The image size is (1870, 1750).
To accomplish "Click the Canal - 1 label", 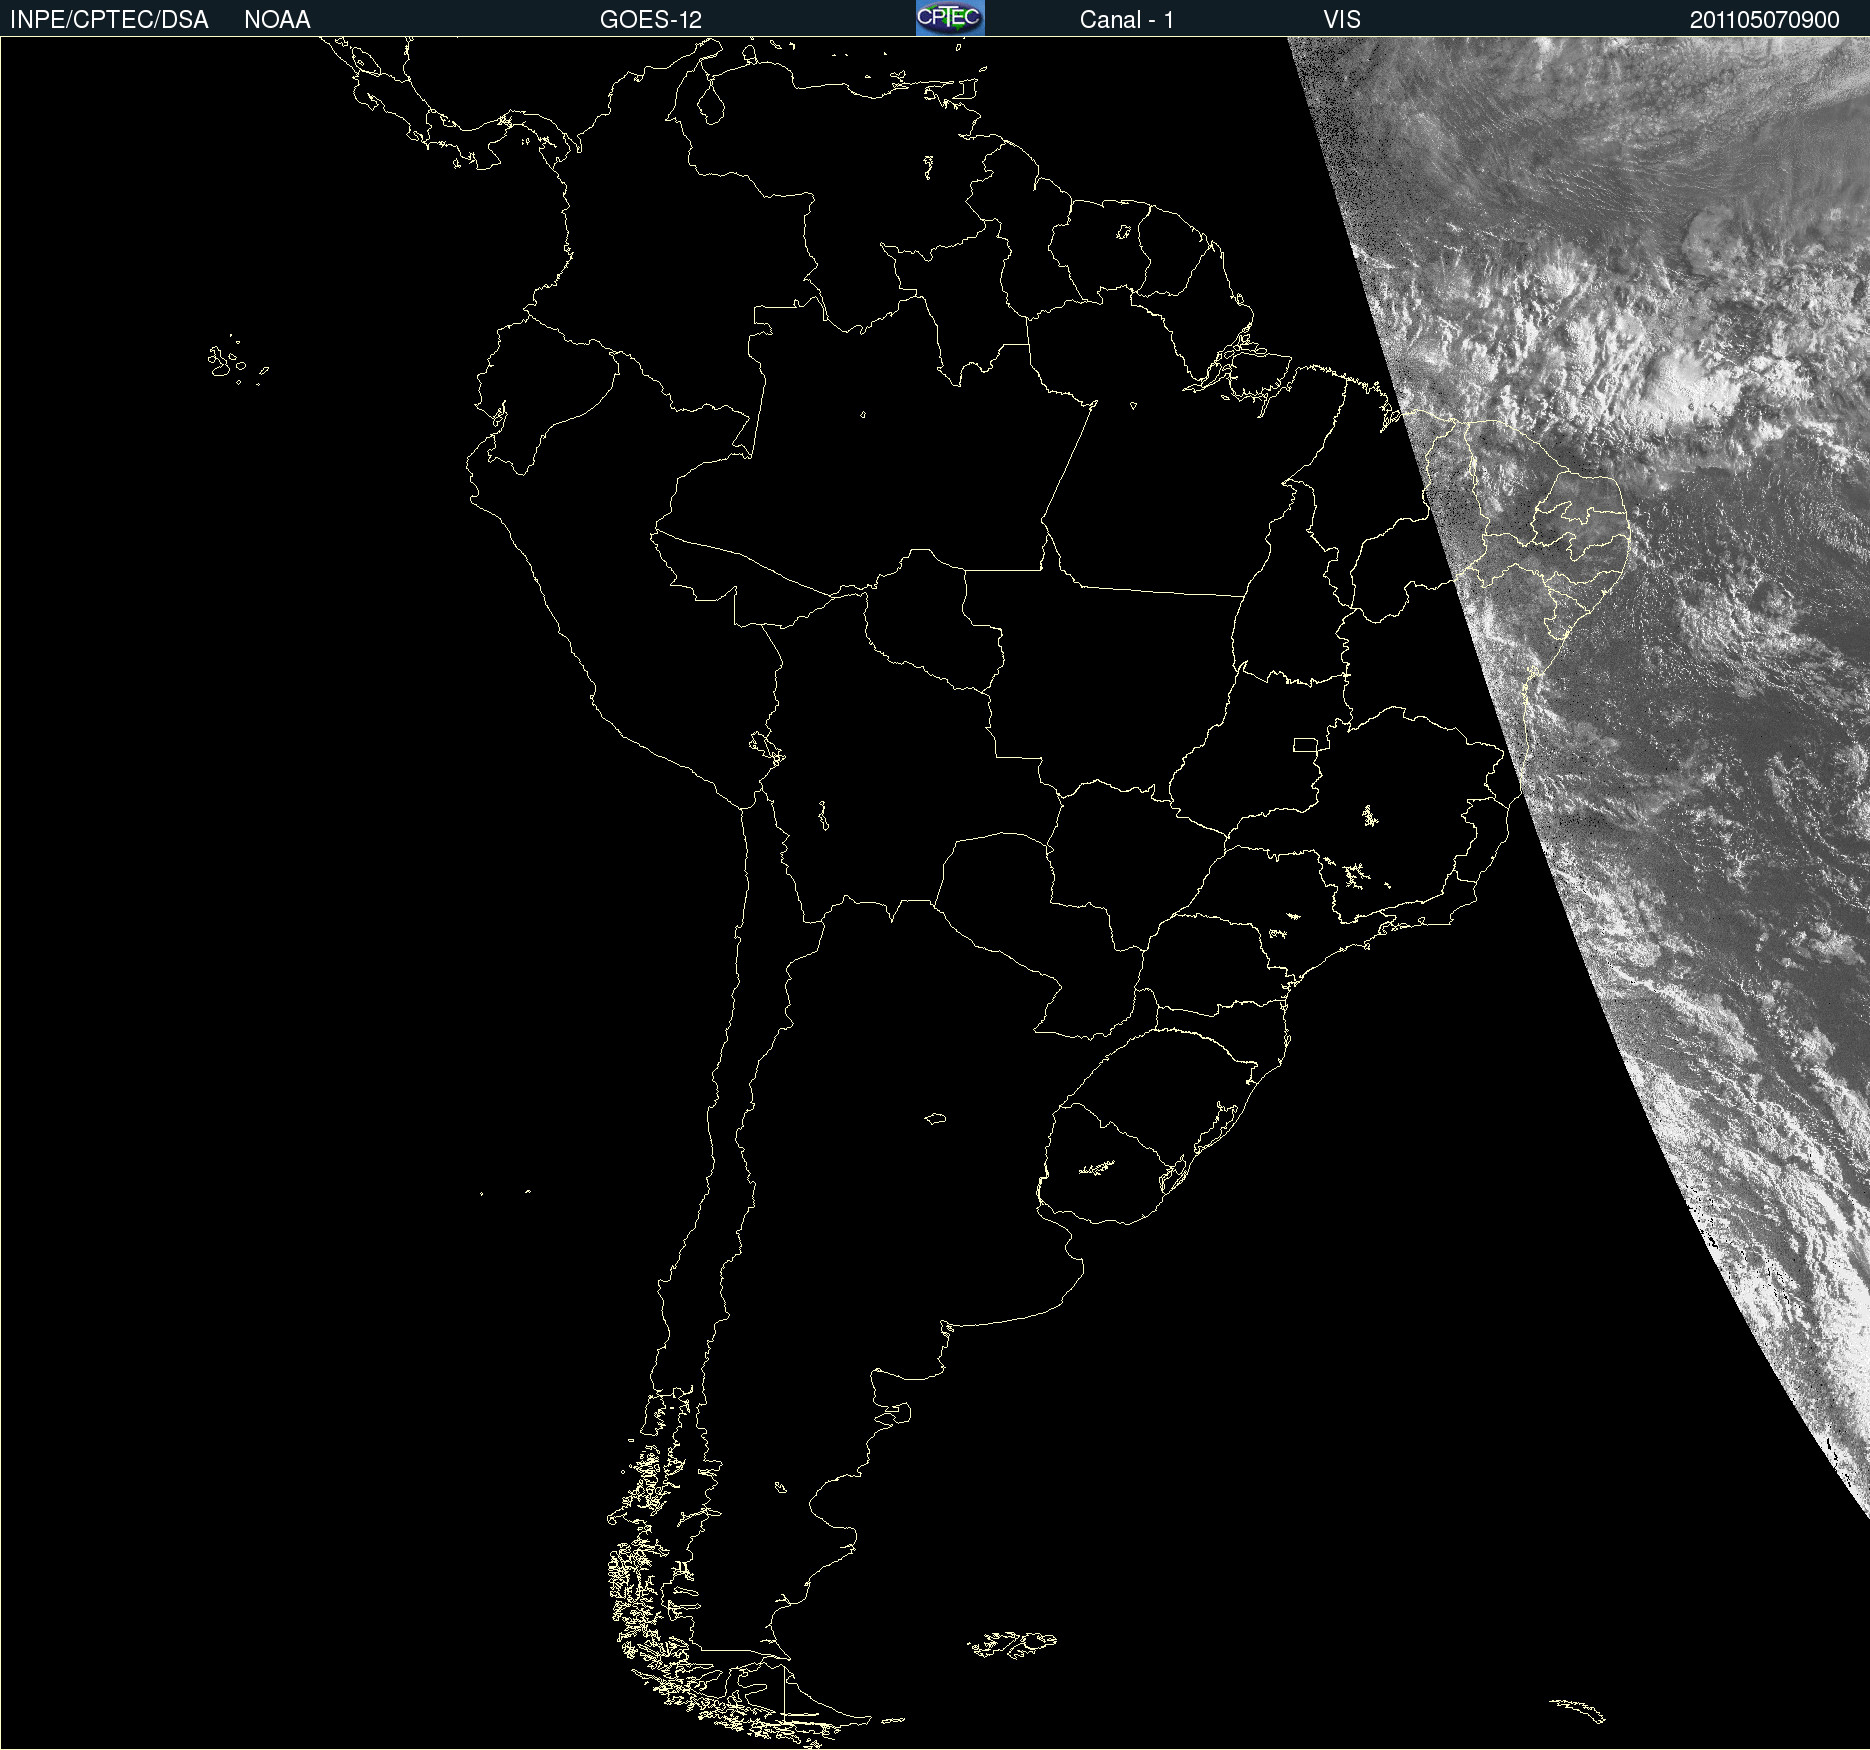I will (x=1127, y=20).
